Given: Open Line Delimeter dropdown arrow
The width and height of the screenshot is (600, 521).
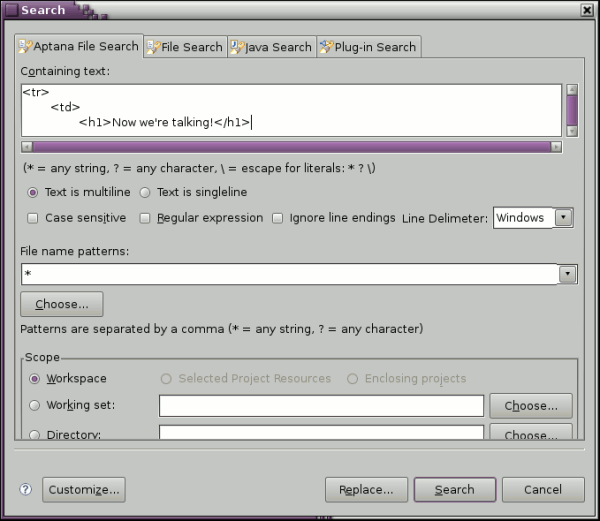Looking at the screenshot, I should click(563, 218).
